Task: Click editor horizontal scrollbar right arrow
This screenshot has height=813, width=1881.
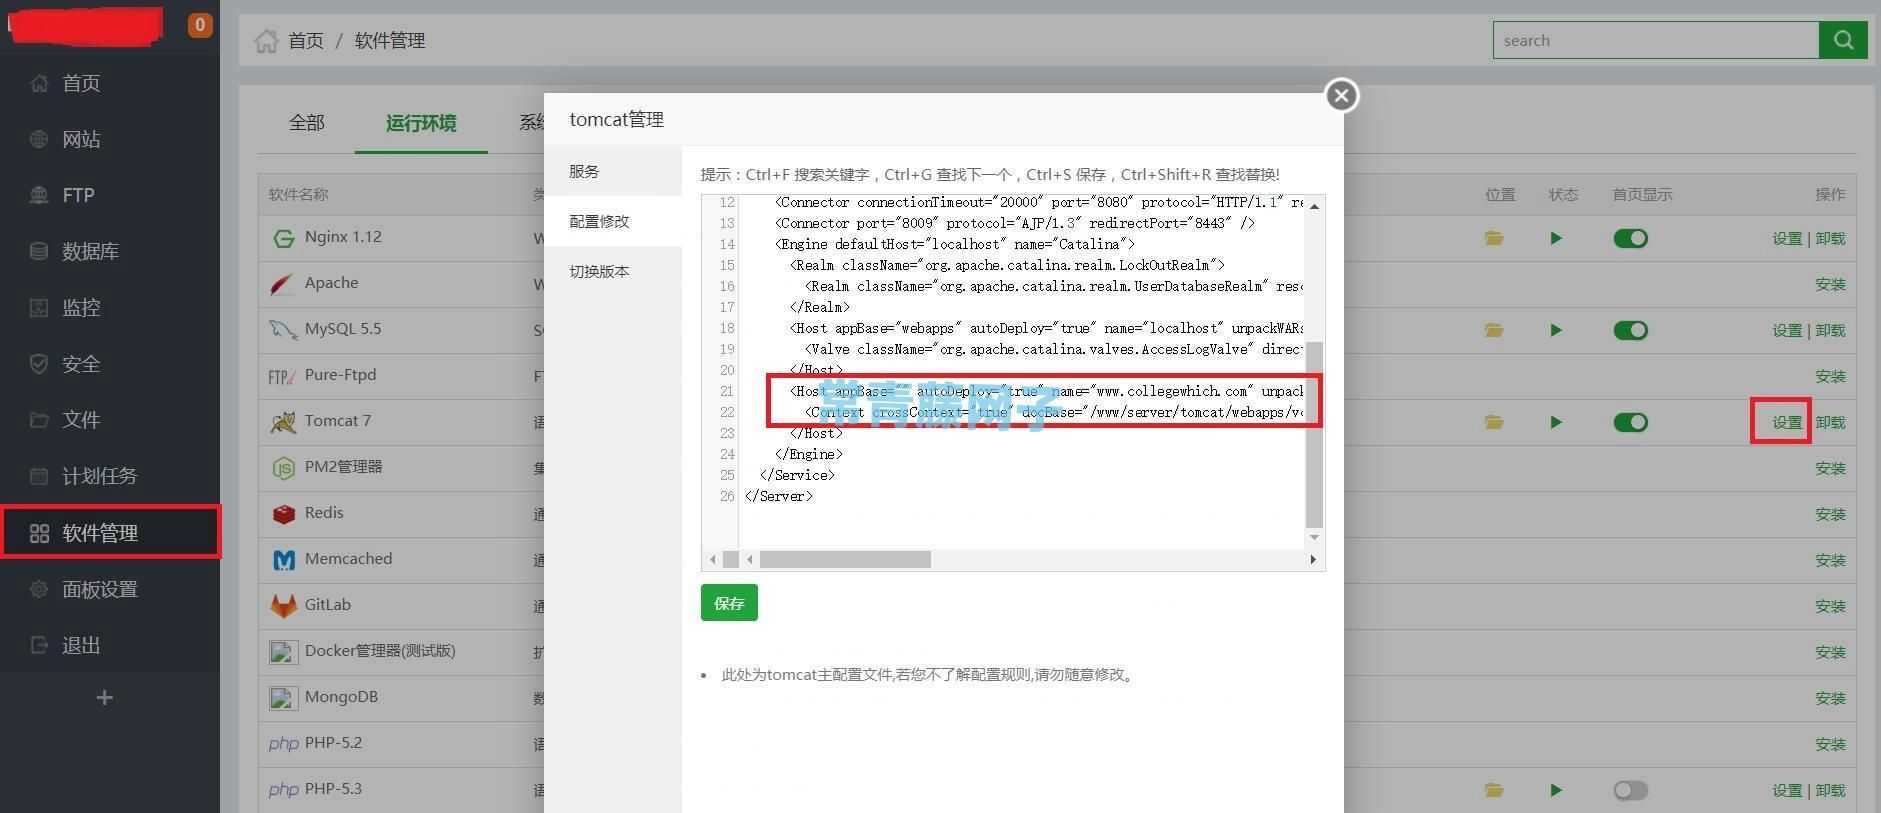Action: click(1313, 559)
